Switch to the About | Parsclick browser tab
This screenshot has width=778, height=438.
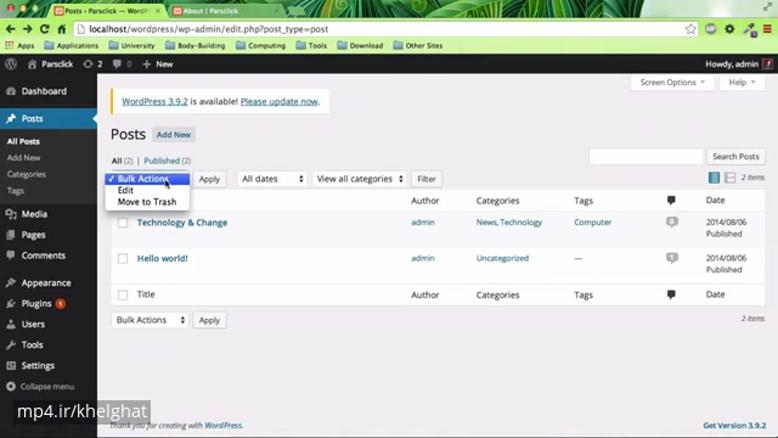point(226,10)
